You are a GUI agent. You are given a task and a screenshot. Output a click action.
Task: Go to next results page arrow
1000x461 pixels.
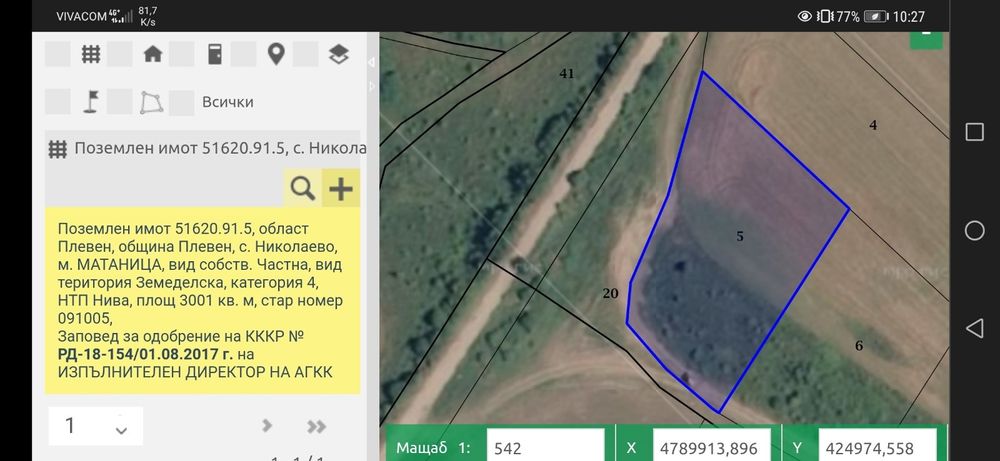pyautogui.click(x=267, y=425)
